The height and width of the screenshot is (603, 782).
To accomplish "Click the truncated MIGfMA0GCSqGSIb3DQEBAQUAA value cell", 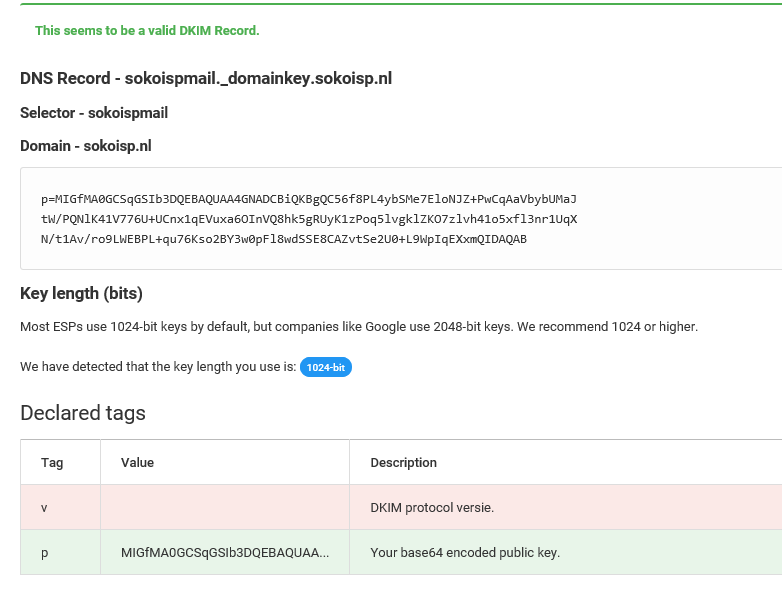I will click(224, 553).
